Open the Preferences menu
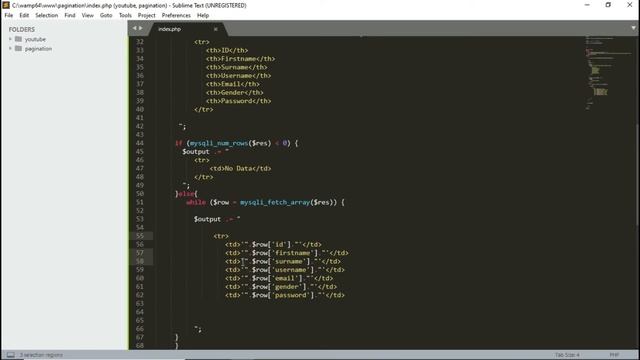 (176, 15)
